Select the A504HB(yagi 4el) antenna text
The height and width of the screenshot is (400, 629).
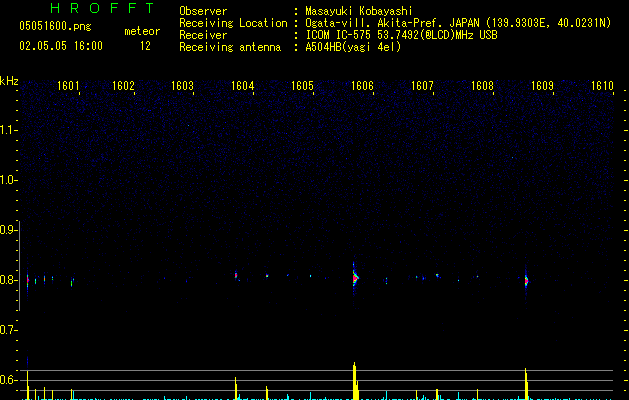(353, 47)
